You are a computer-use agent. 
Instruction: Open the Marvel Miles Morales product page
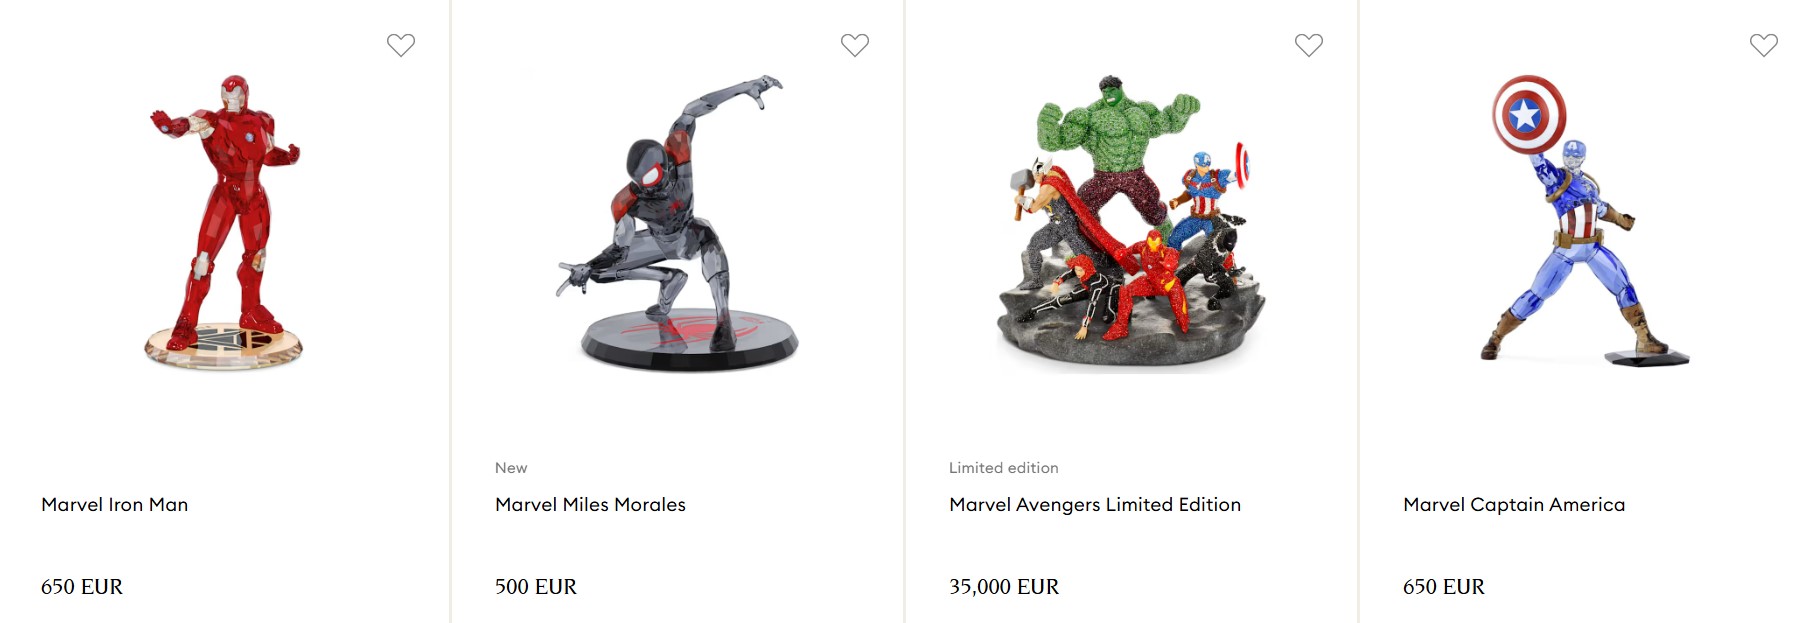pyautogui.click(x=590, y=505)
